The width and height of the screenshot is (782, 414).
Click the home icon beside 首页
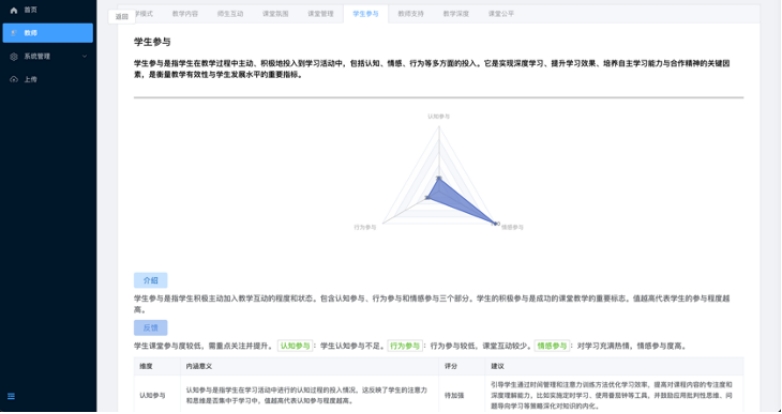(14, 10)
